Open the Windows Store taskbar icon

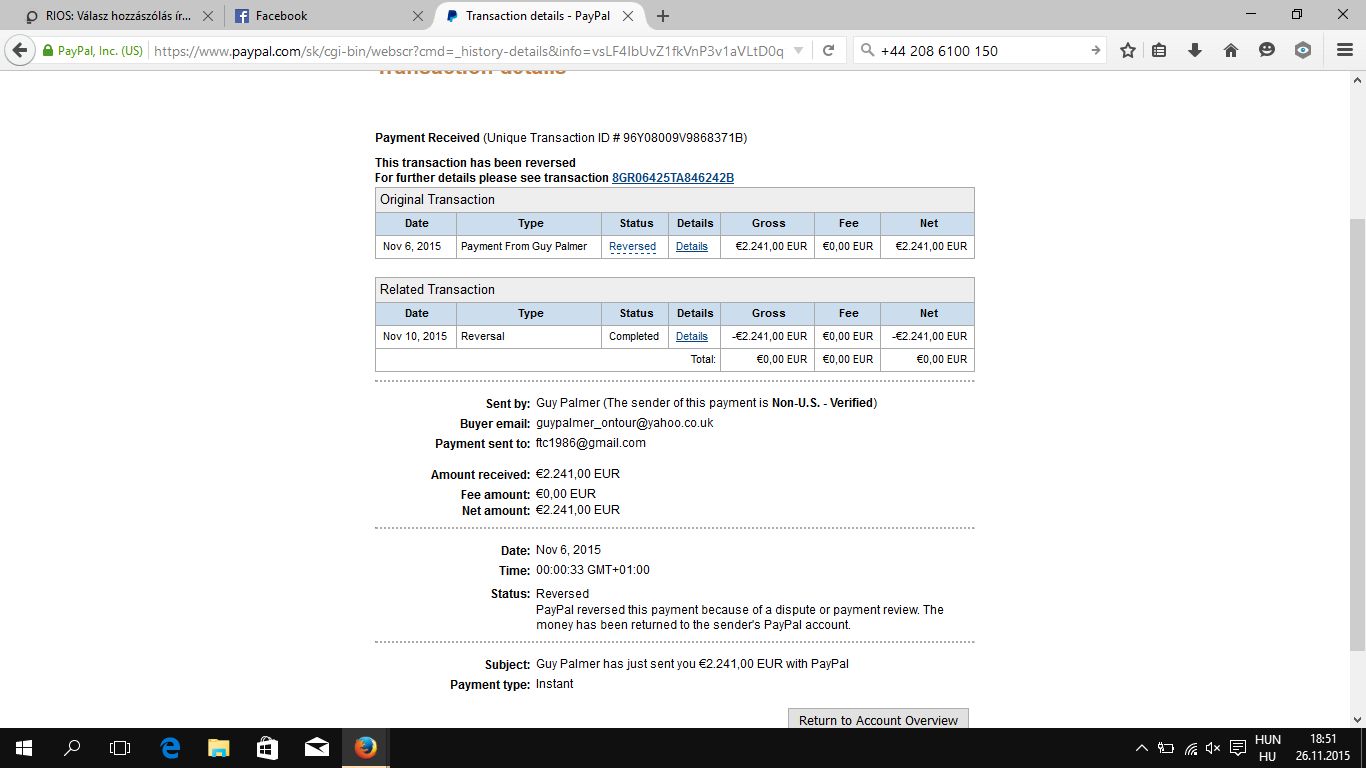267,748
